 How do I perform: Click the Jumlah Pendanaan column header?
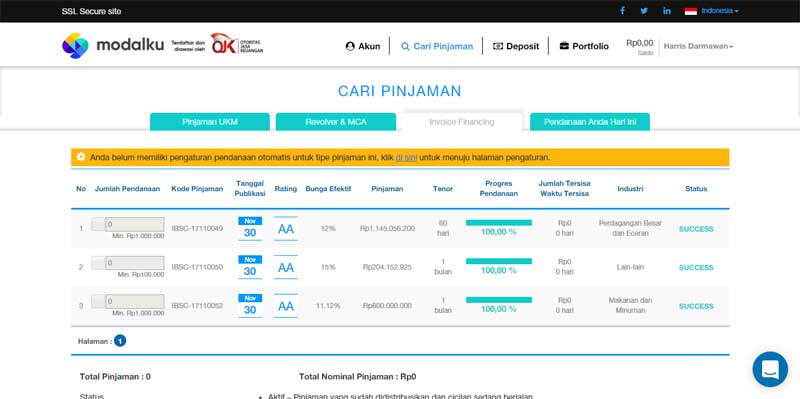click(128, 189)
